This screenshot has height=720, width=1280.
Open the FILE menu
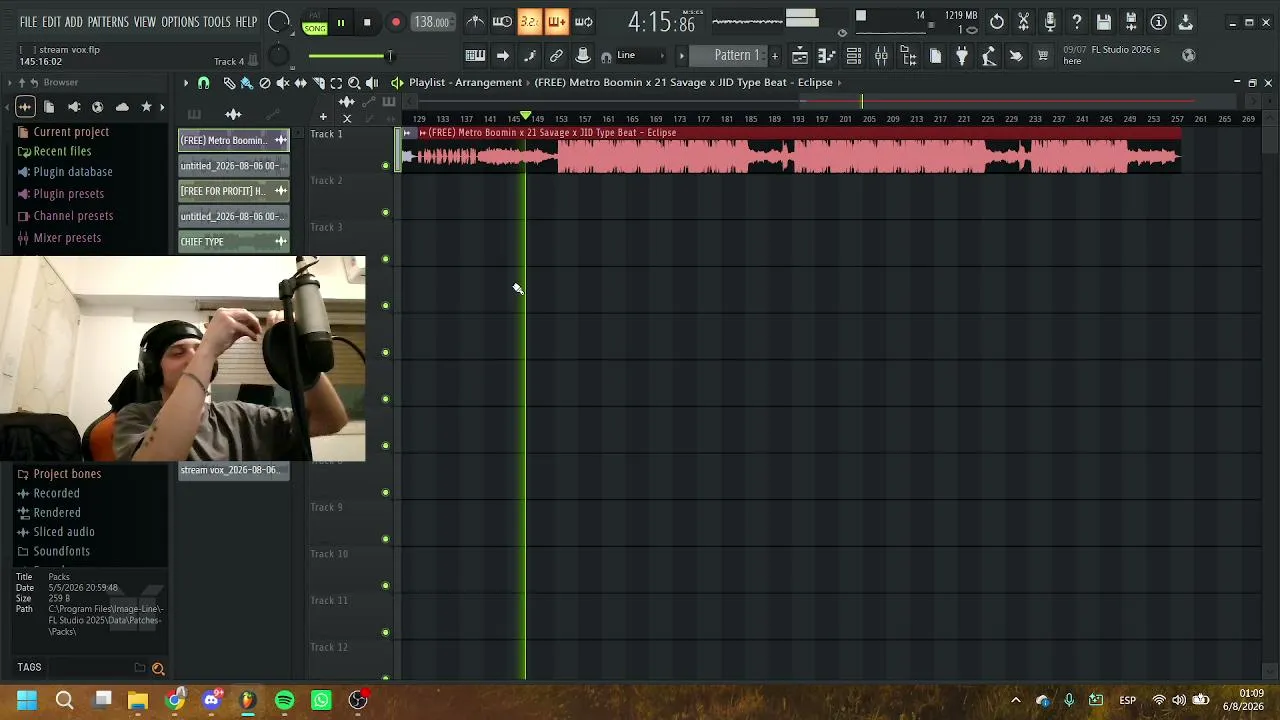click(28, 22)
